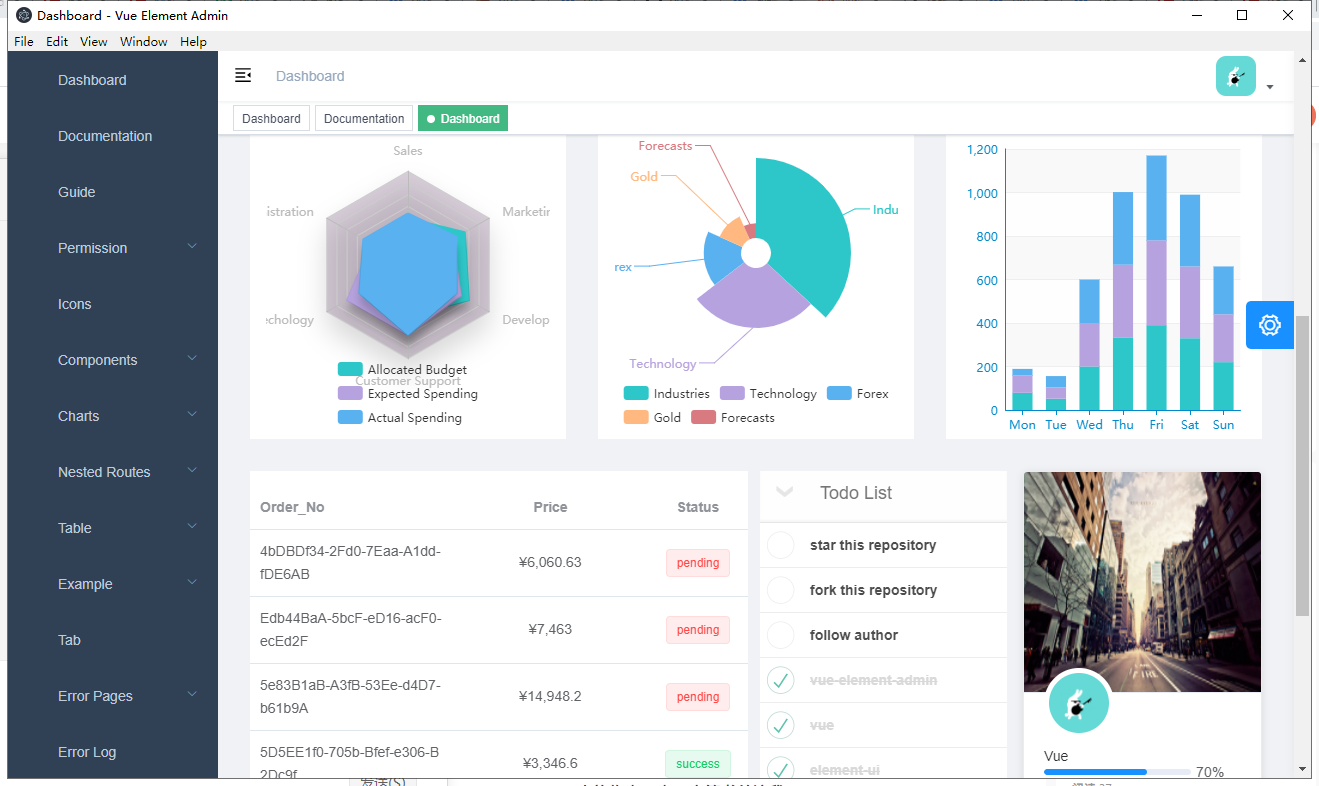Toggle Industries legend swatch in pie chart
Screen dimensions: 1319x786
click(636, 394)
